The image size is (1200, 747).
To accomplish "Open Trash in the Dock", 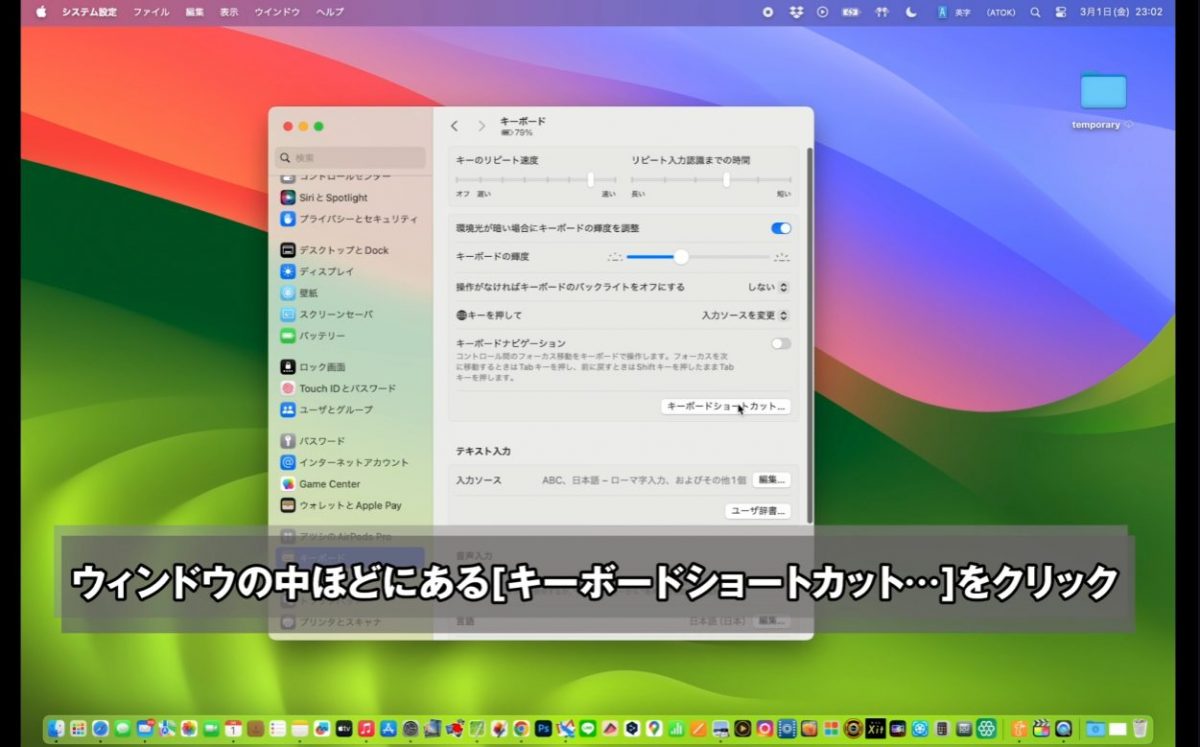I will pos(1140,728).
